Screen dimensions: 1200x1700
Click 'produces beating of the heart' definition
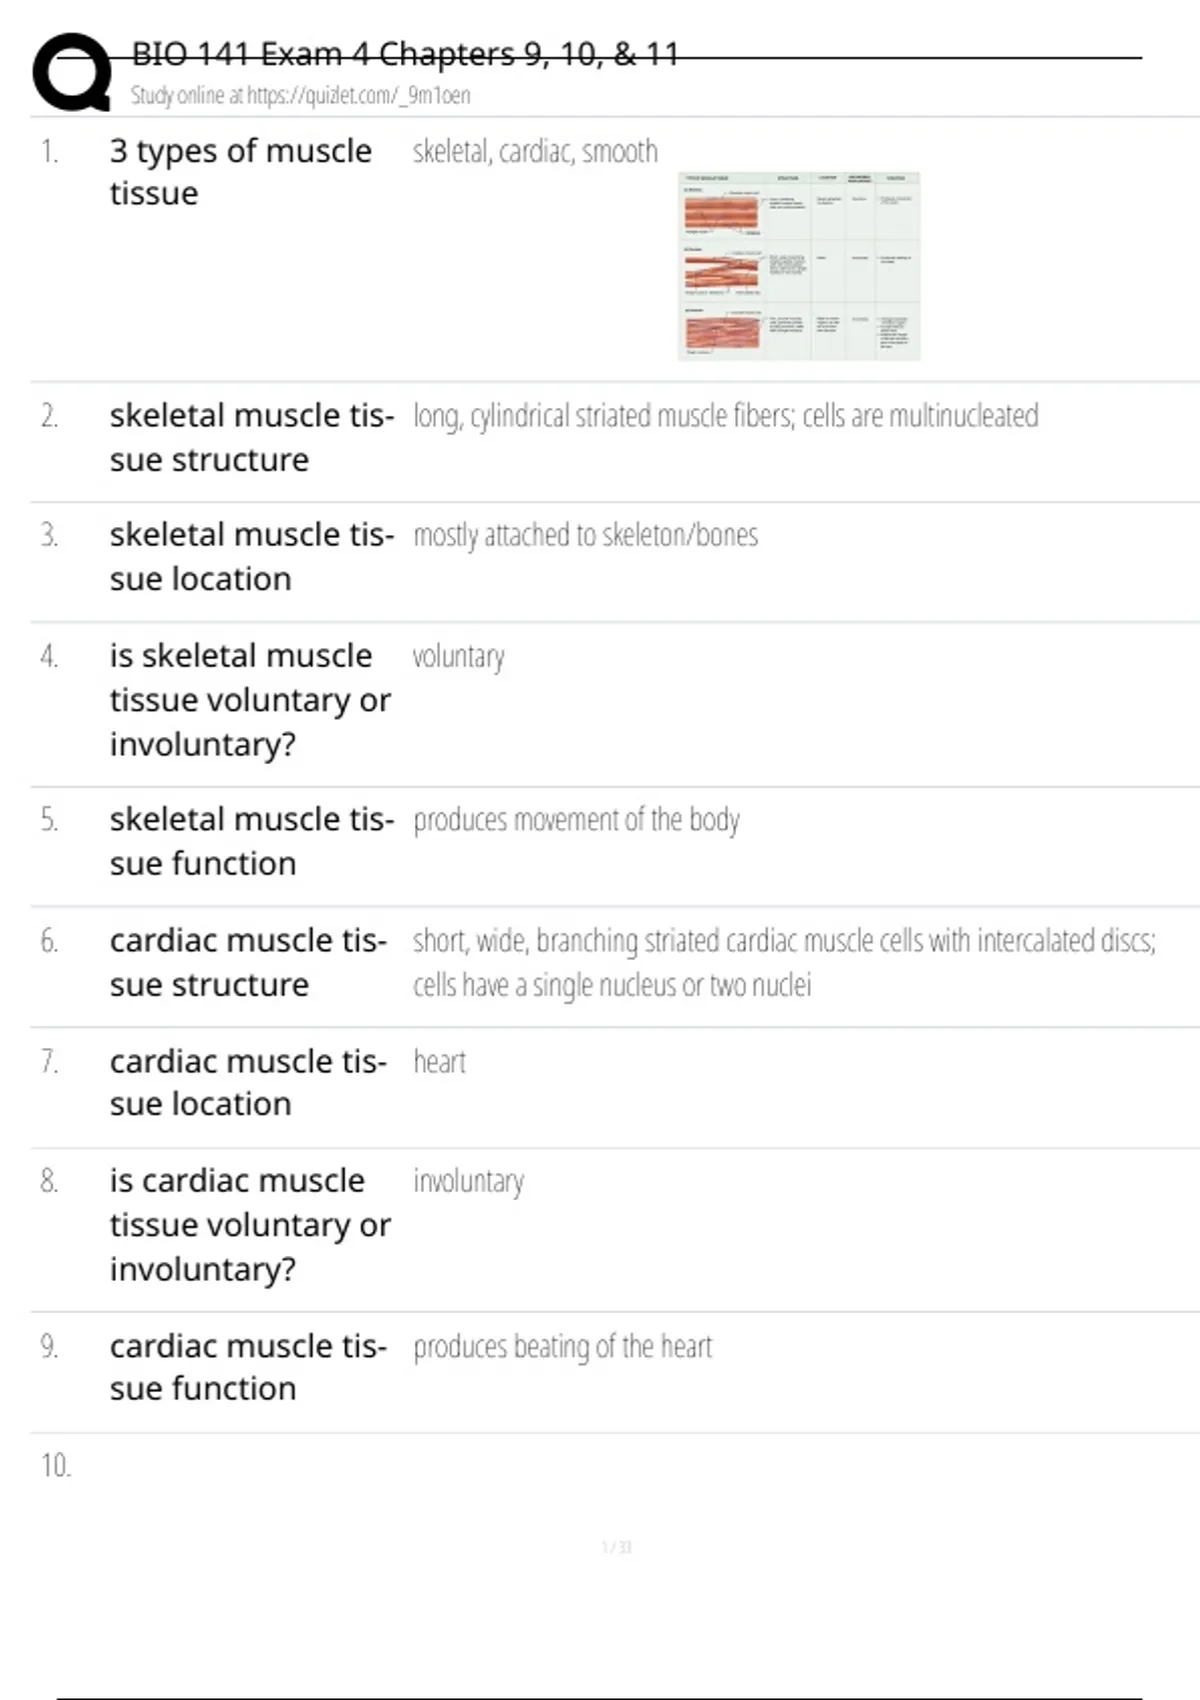coord(562,1347)
